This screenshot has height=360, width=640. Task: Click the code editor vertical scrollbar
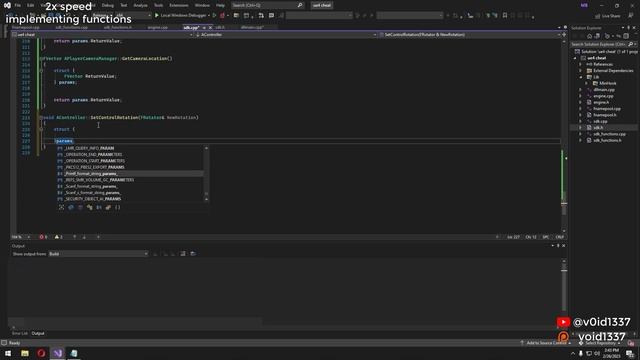[x=564, y=135]
